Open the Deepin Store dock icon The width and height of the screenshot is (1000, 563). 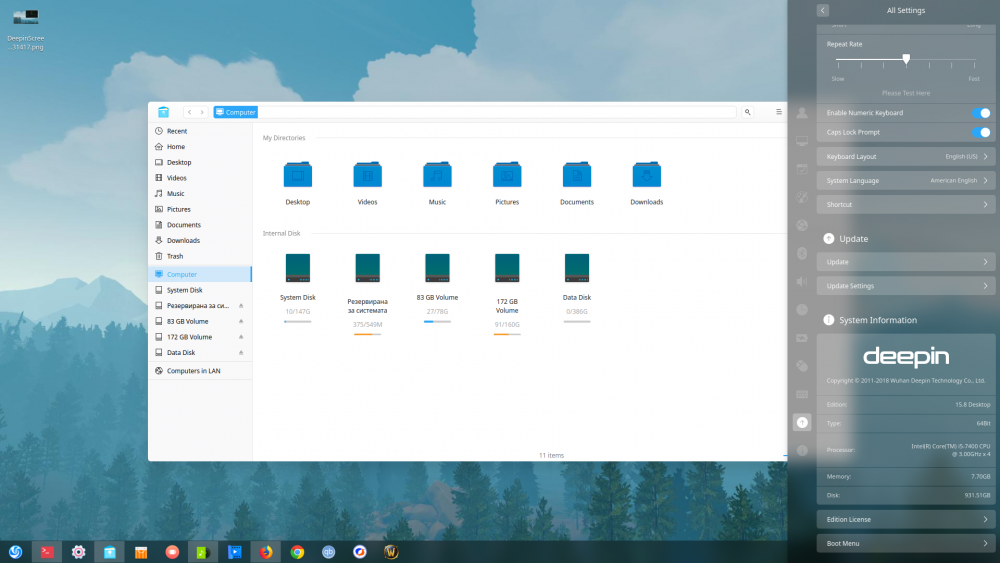(x=141, y=552)
